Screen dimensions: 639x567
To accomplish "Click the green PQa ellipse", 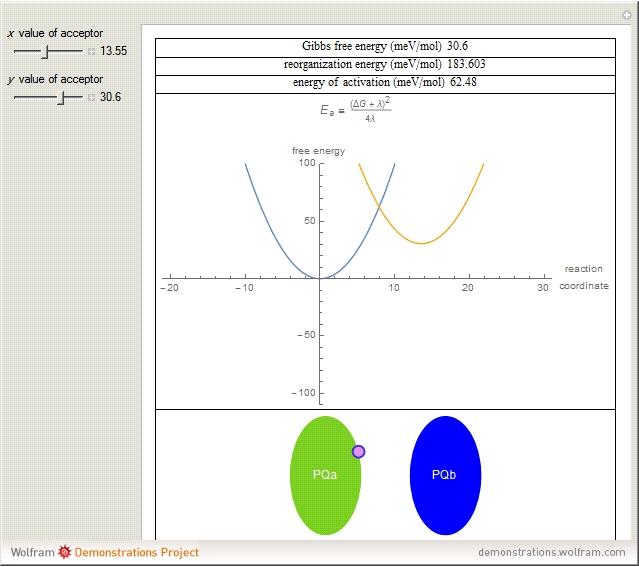I will coord(325,475).
